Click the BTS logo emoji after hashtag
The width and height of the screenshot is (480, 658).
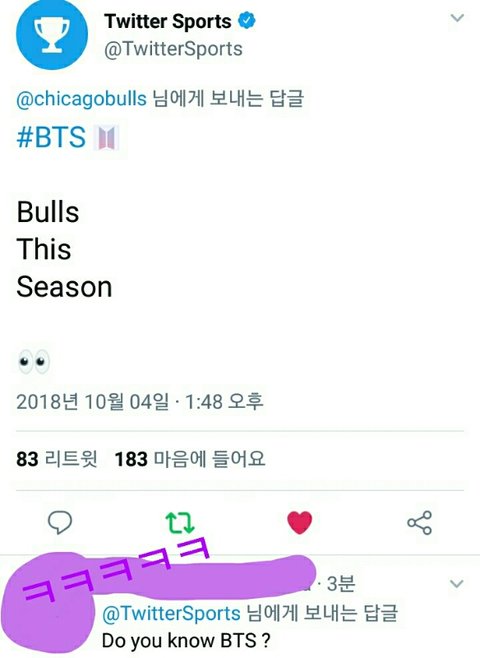pyautogui.click(x=107, y=137)
